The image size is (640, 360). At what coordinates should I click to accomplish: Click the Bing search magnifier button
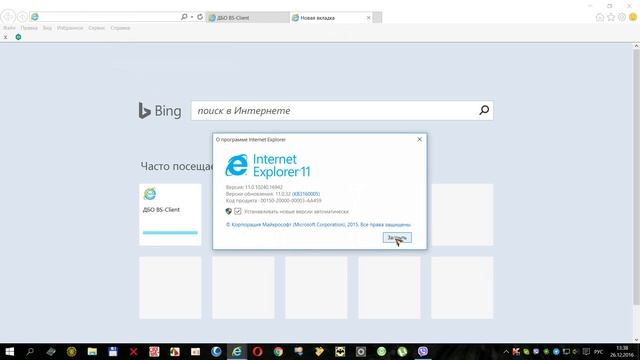pos(484,110)
